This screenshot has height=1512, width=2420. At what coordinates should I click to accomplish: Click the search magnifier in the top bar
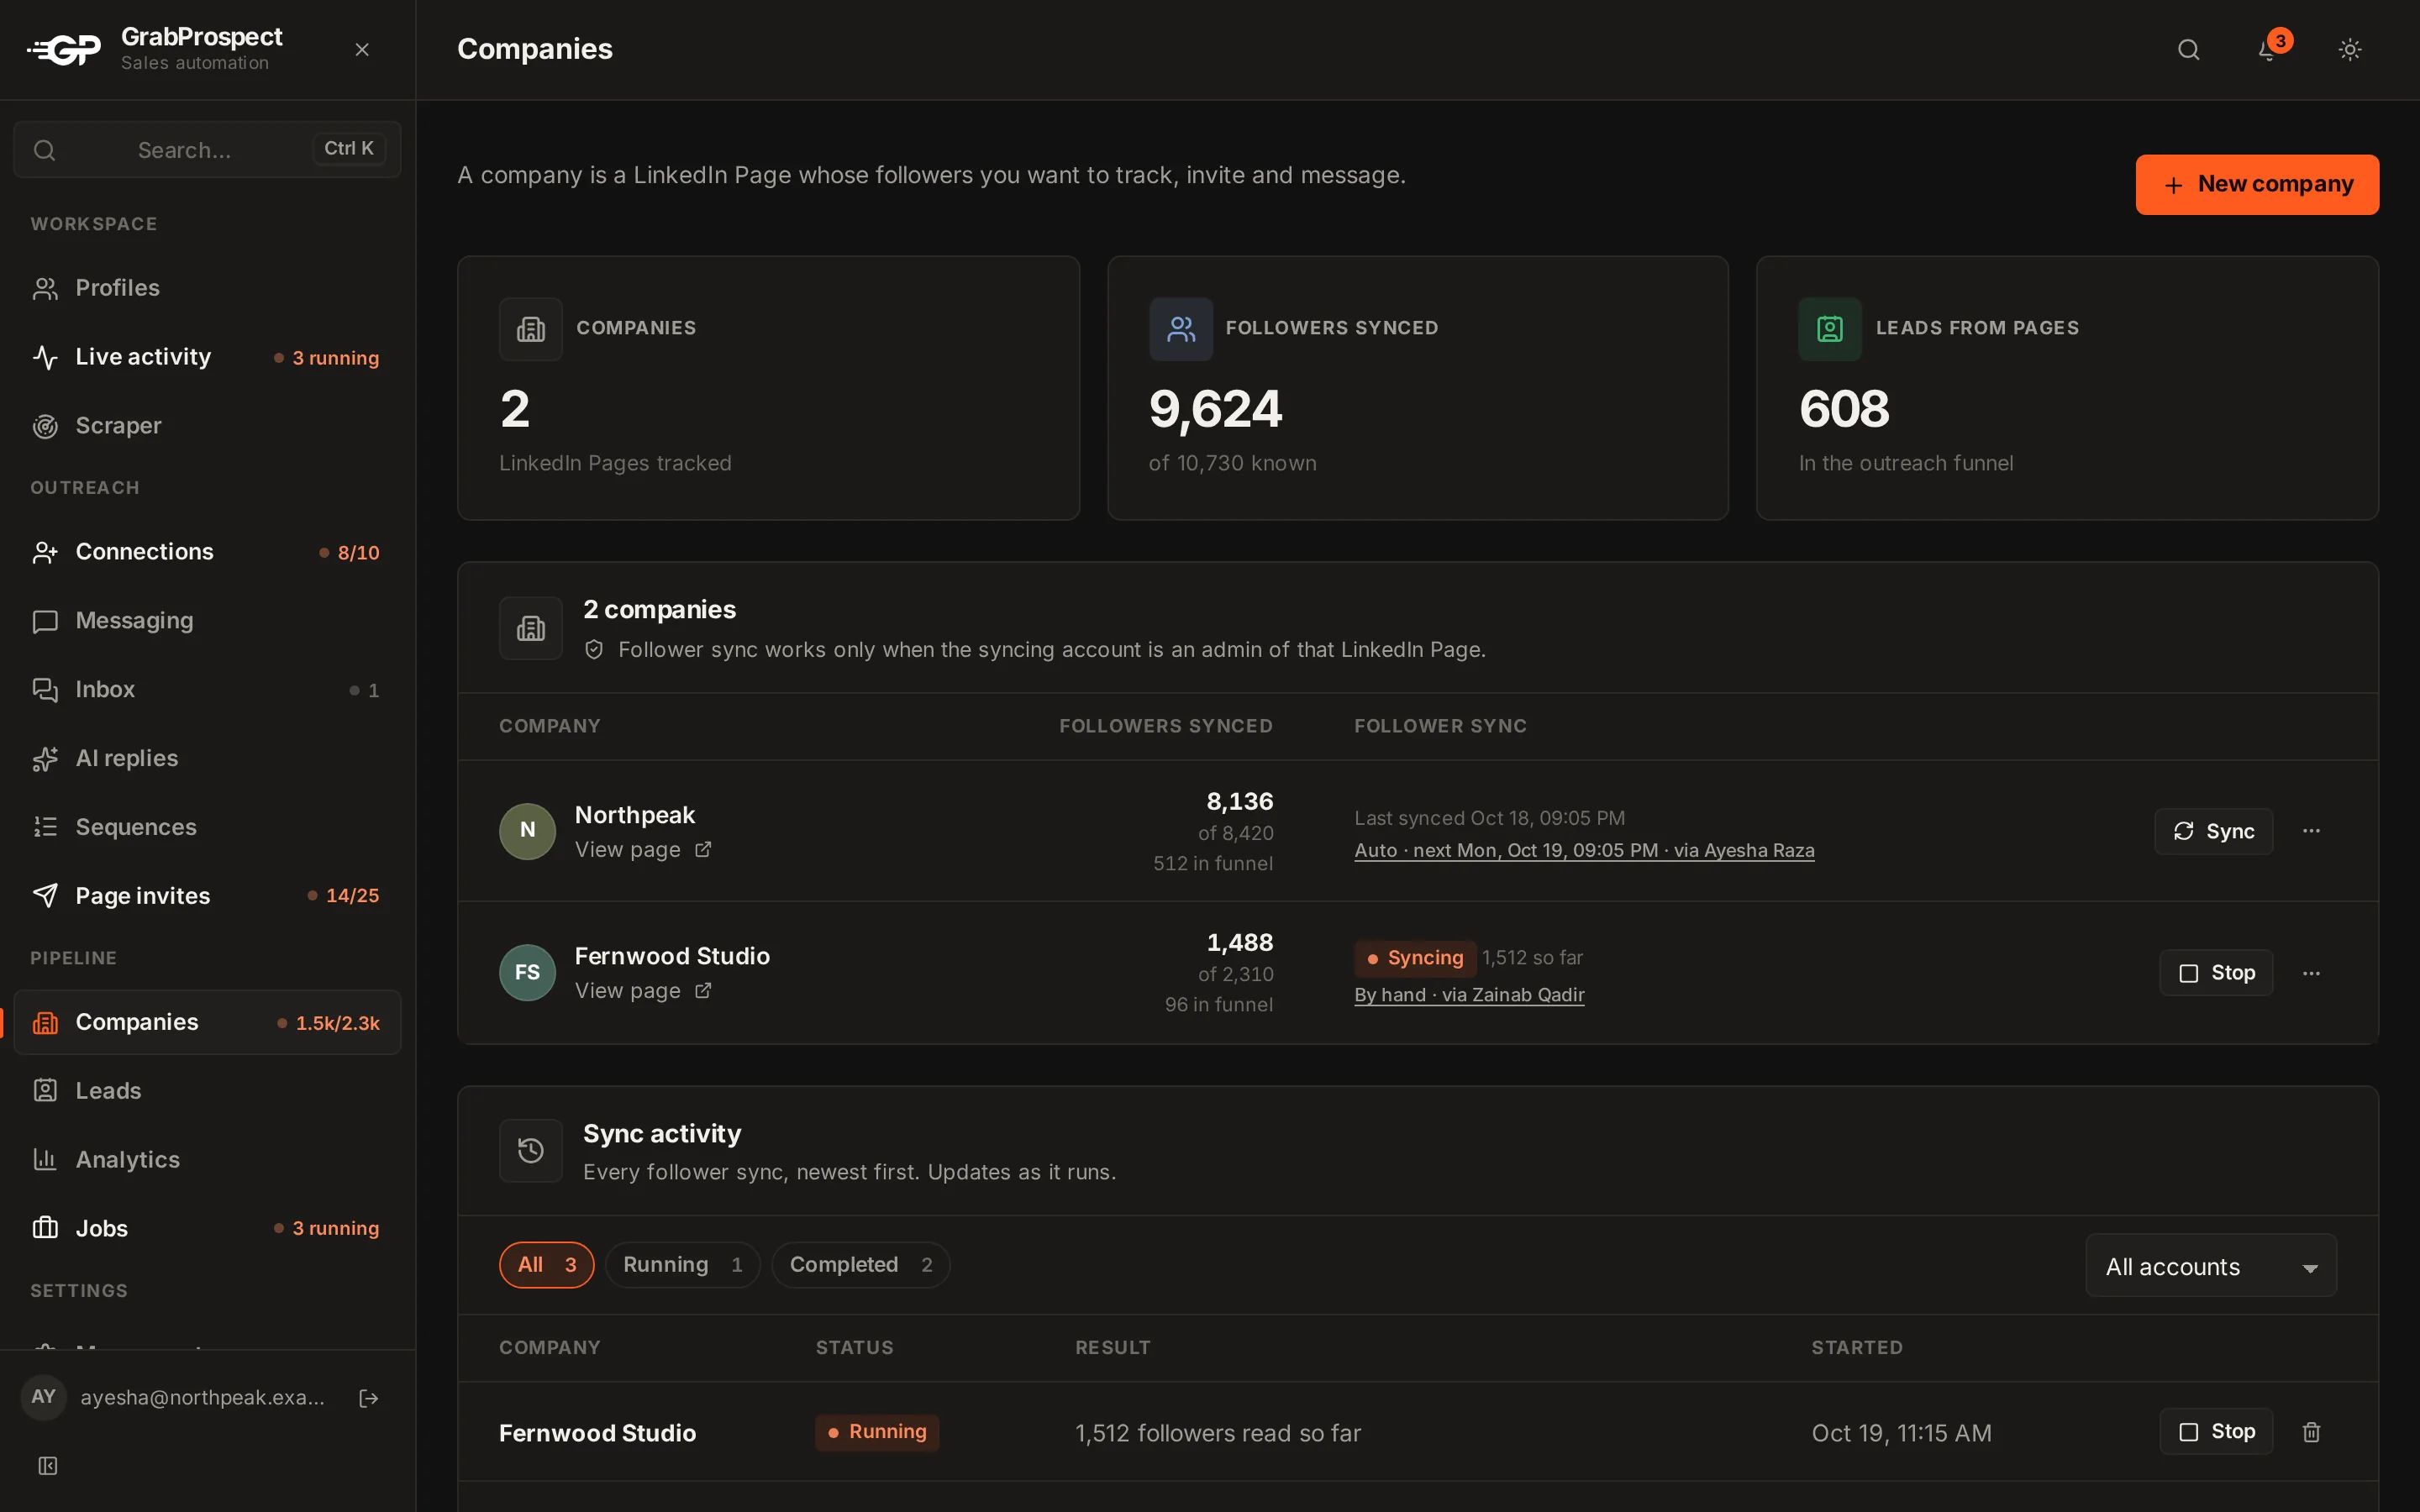coord(2188,49)
